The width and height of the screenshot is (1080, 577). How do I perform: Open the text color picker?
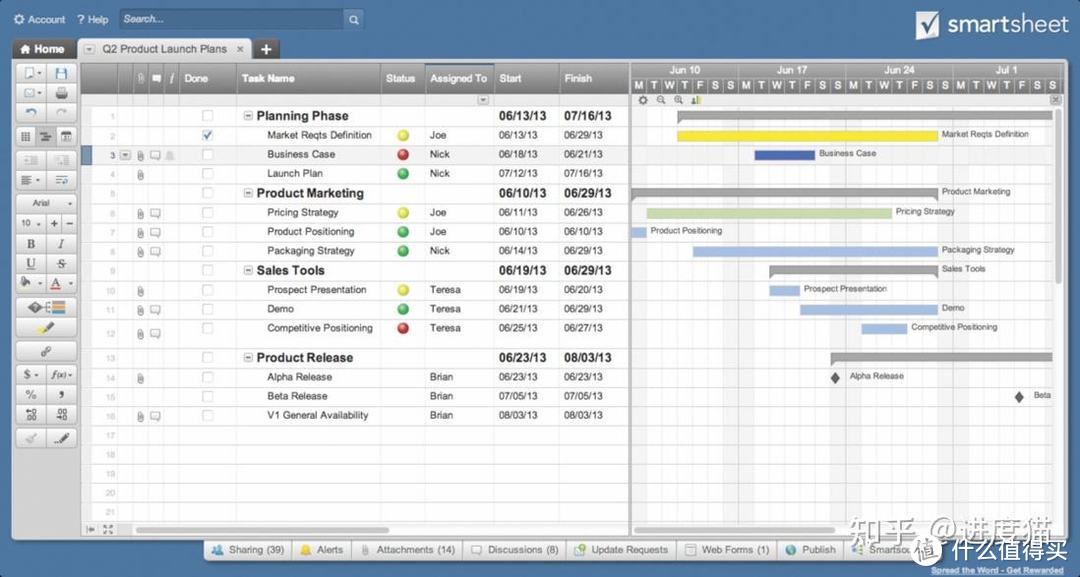pyautogui.click(x=61, y=282)
